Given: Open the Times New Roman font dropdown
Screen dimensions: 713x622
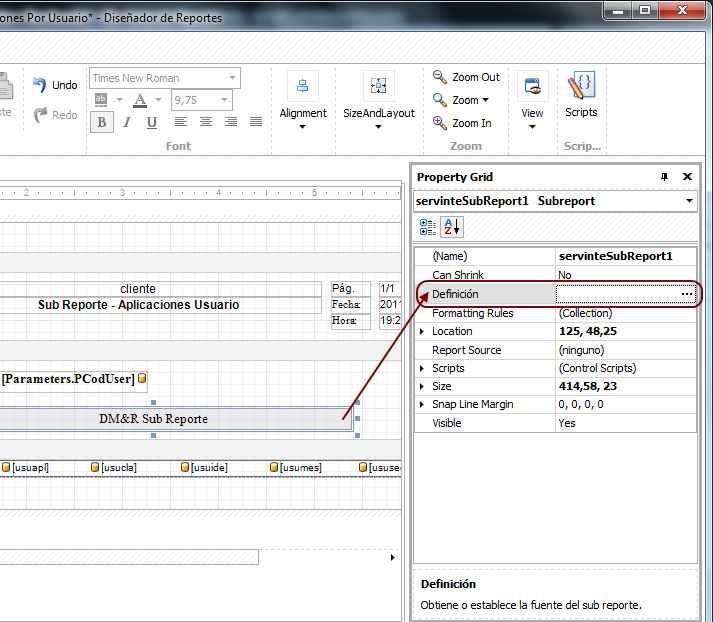Looking at the screenshot, I should point(232,78).
